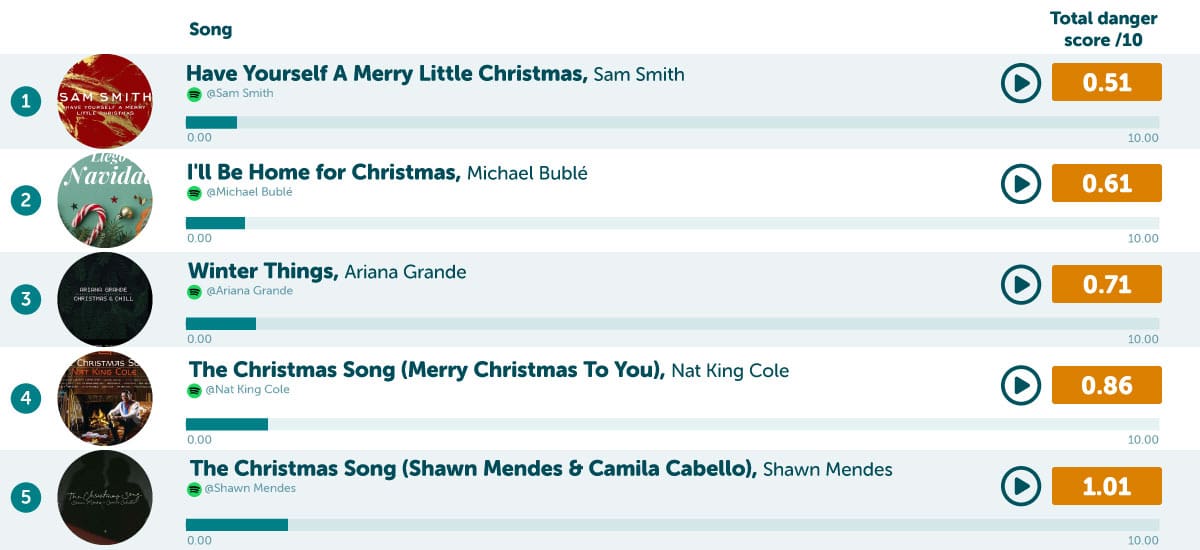The height and width of the screenshot is (550, 1200).
Task: Click Spotify icon beside @Shawn Mendes
Action: coord(194,489)
